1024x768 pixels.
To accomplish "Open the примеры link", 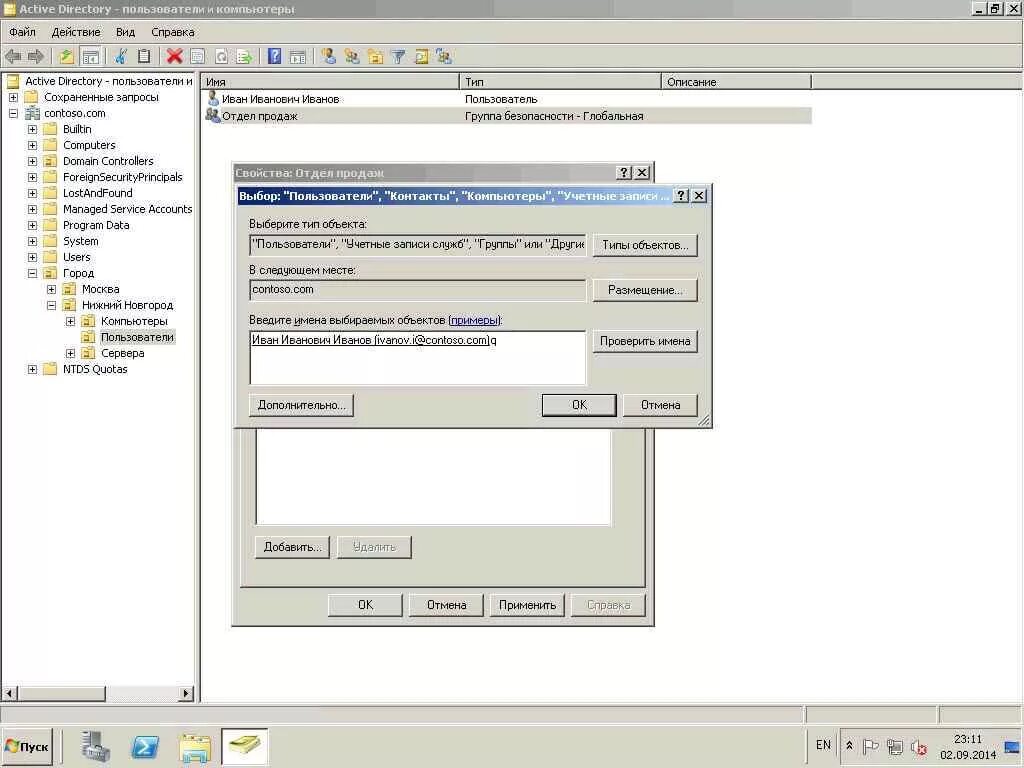I will 475,320.
